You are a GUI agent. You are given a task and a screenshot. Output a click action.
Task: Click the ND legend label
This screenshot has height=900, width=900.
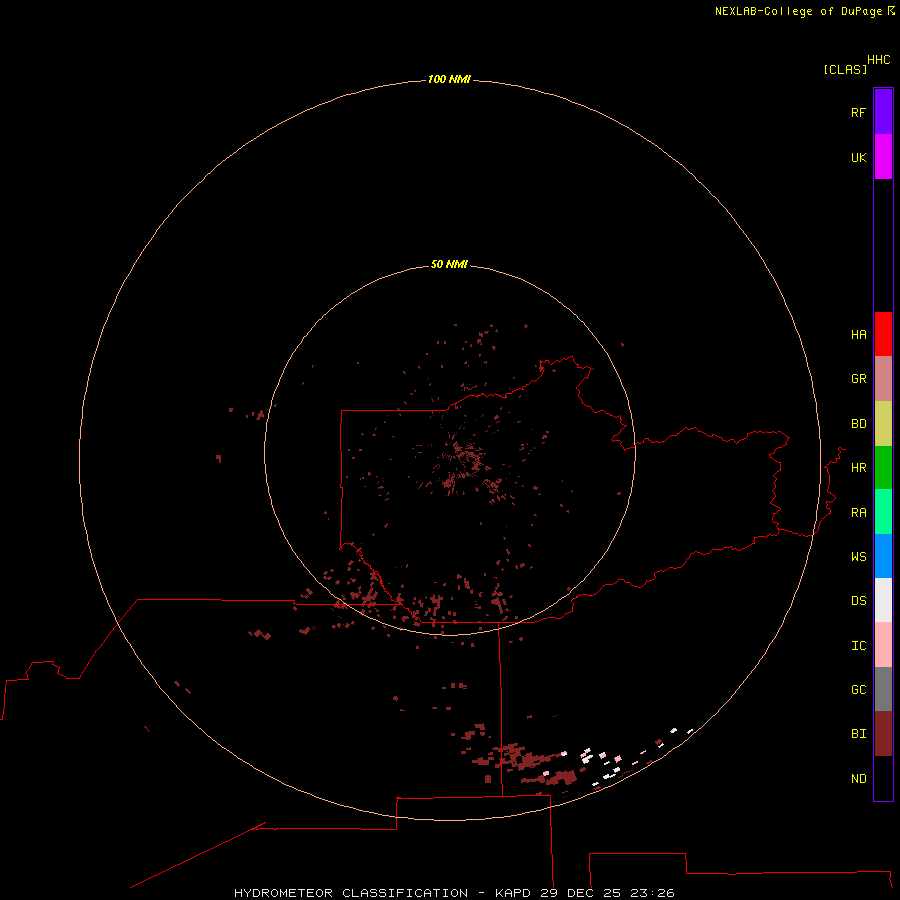pos(858,779)
